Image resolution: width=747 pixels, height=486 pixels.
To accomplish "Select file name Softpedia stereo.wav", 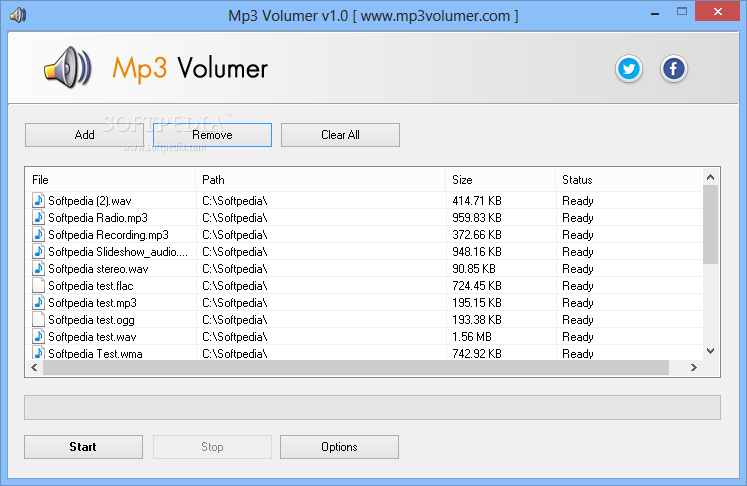I will [x=98, y=269].
